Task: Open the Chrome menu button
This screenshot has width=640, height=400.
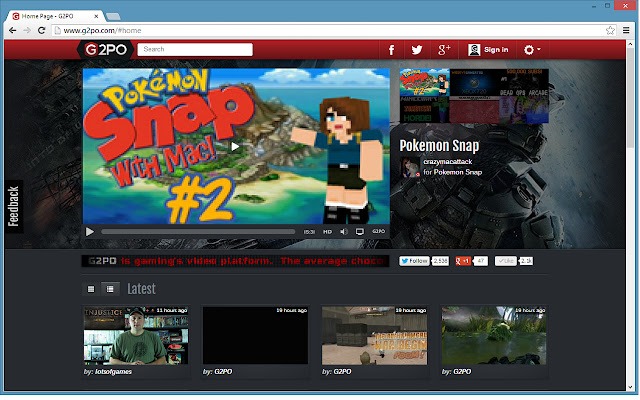Action: pos(625,30)
